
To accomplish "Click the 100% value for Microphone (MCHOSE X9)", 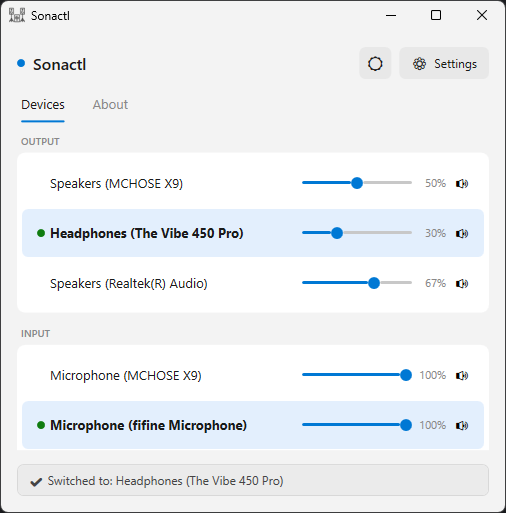I will coord(433,375).
